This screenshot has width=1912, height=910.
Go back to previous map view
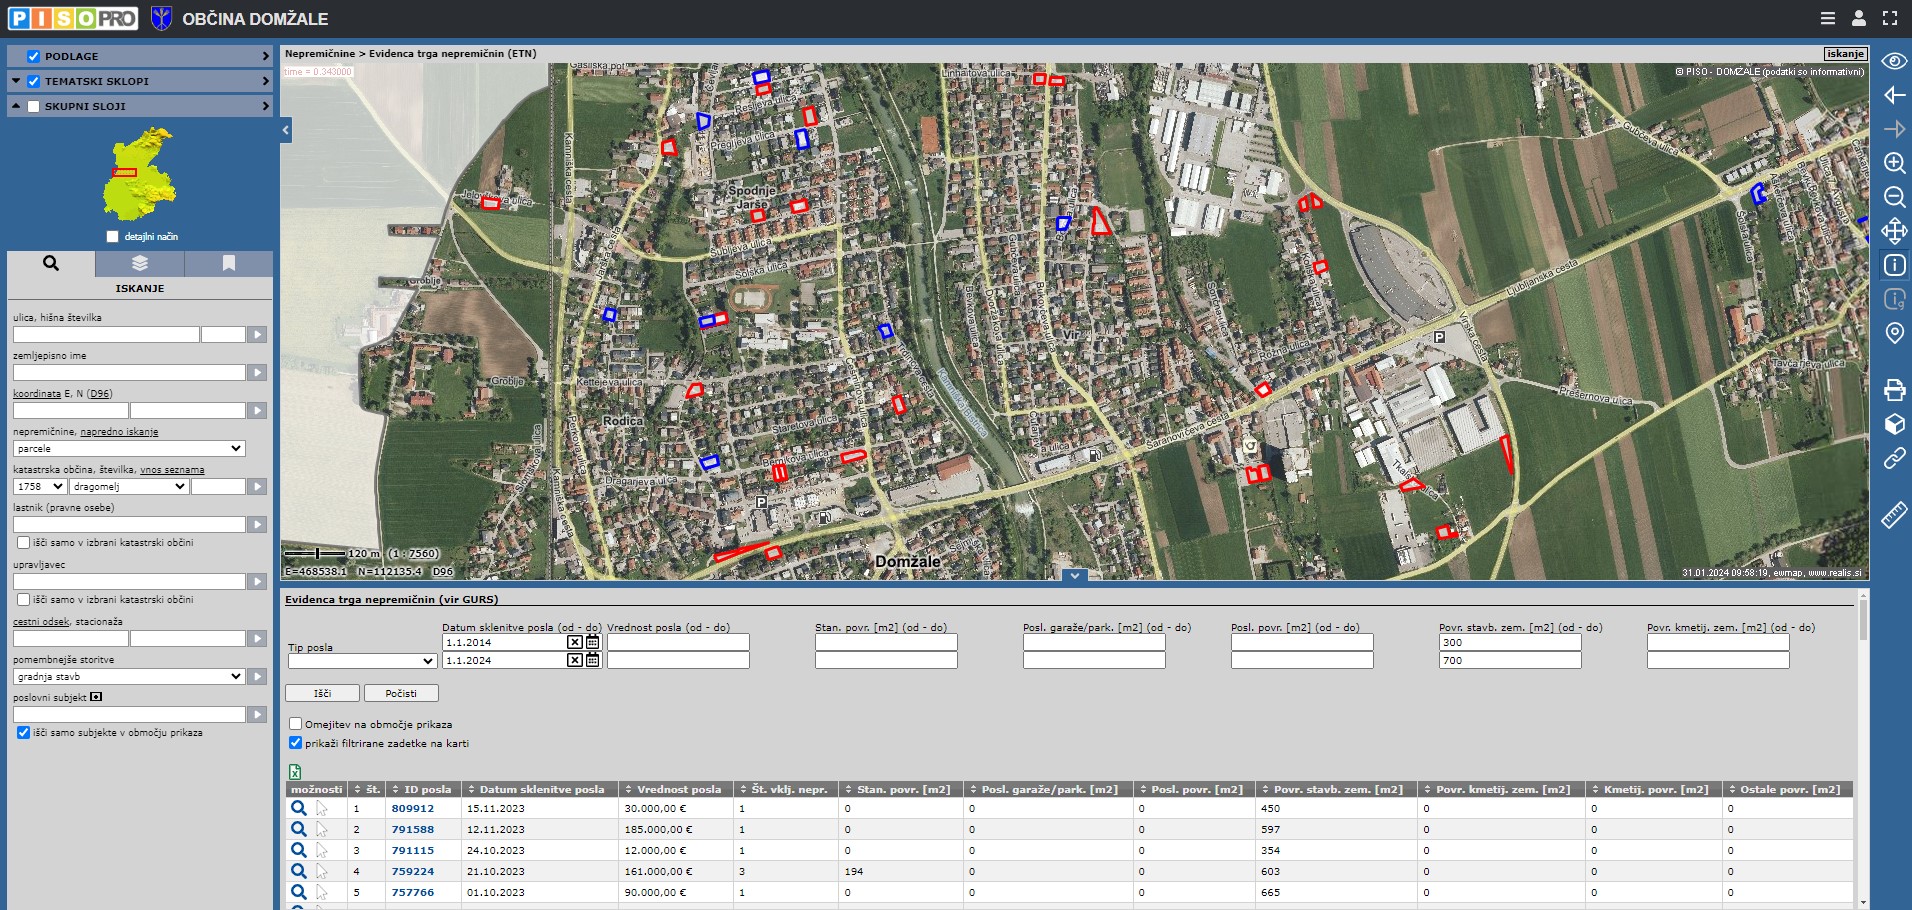[x=1894, y=95]
